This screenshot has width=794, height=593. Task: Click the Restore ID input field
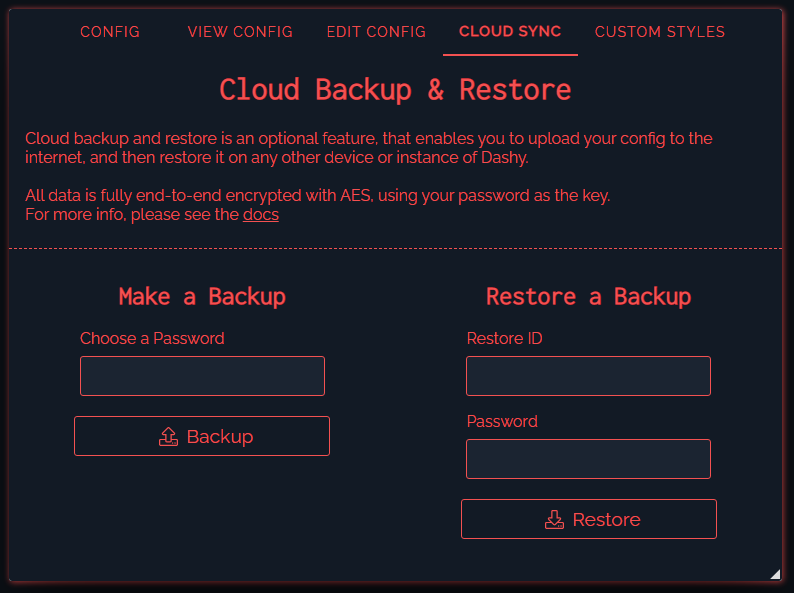(x=588, y=376)
